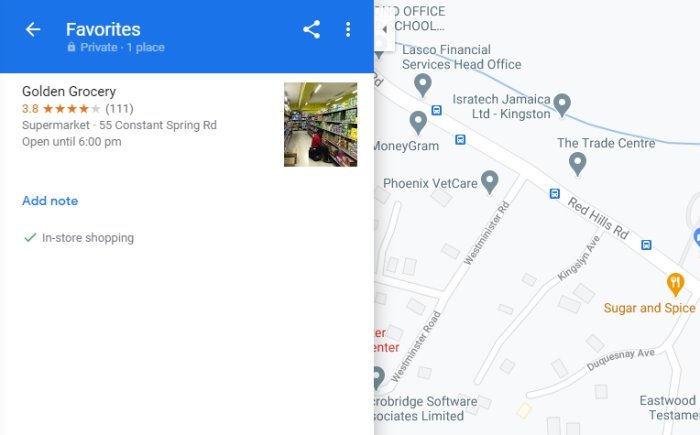Click the Phoenix VetCare map pin

tap(490, 181)
